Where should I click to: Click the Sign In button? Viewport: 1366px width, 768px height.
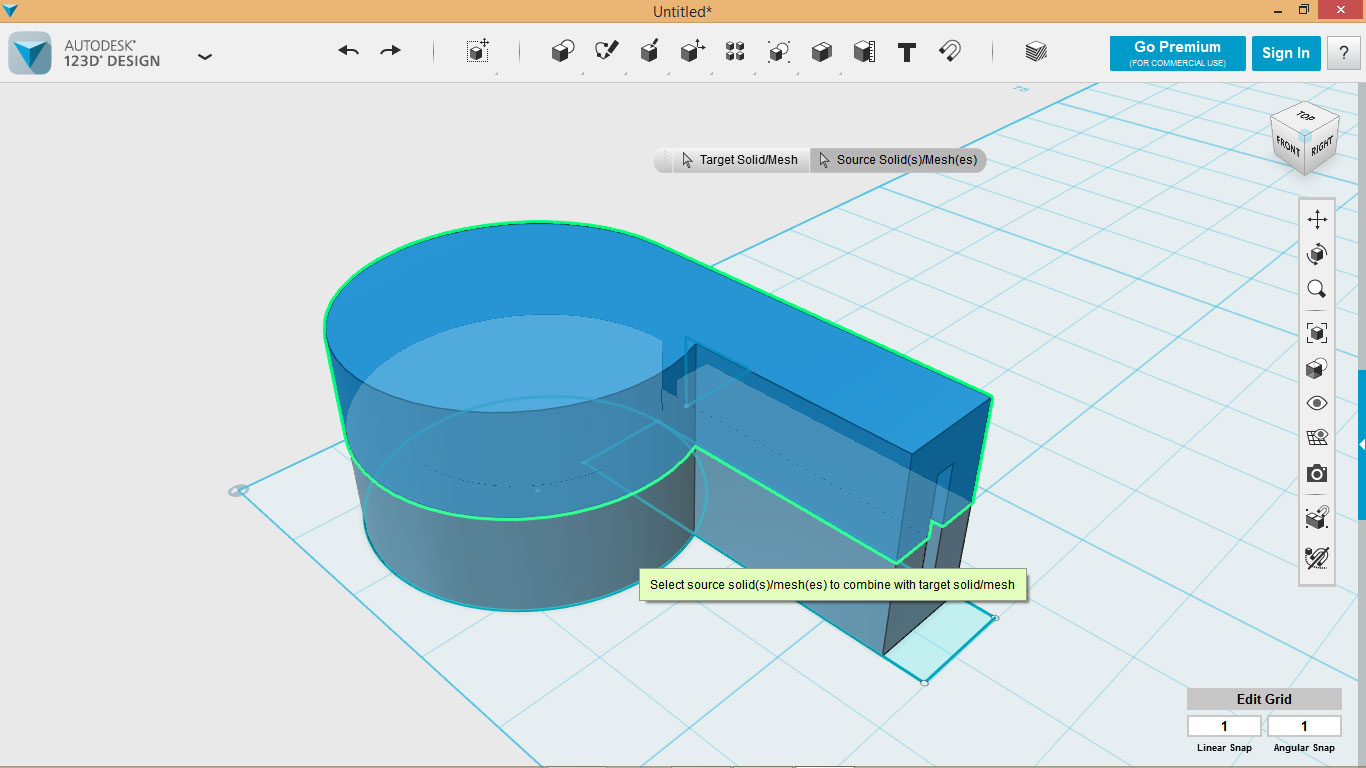coord(1286,53)
